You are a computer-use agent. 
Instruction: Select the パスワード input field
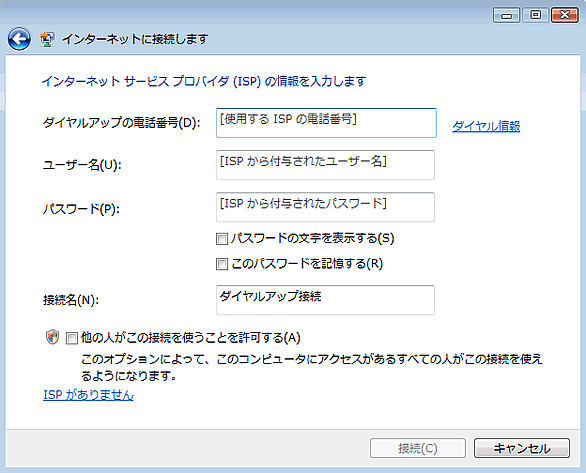click(325, 207)
